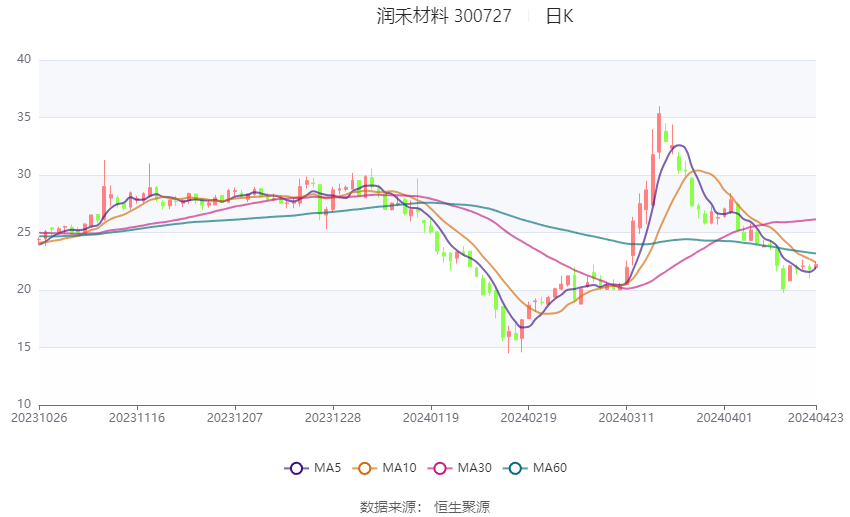
Task: Click the data source text 恒生聚源
Action: pyautogui.click(x=462, y=507)
